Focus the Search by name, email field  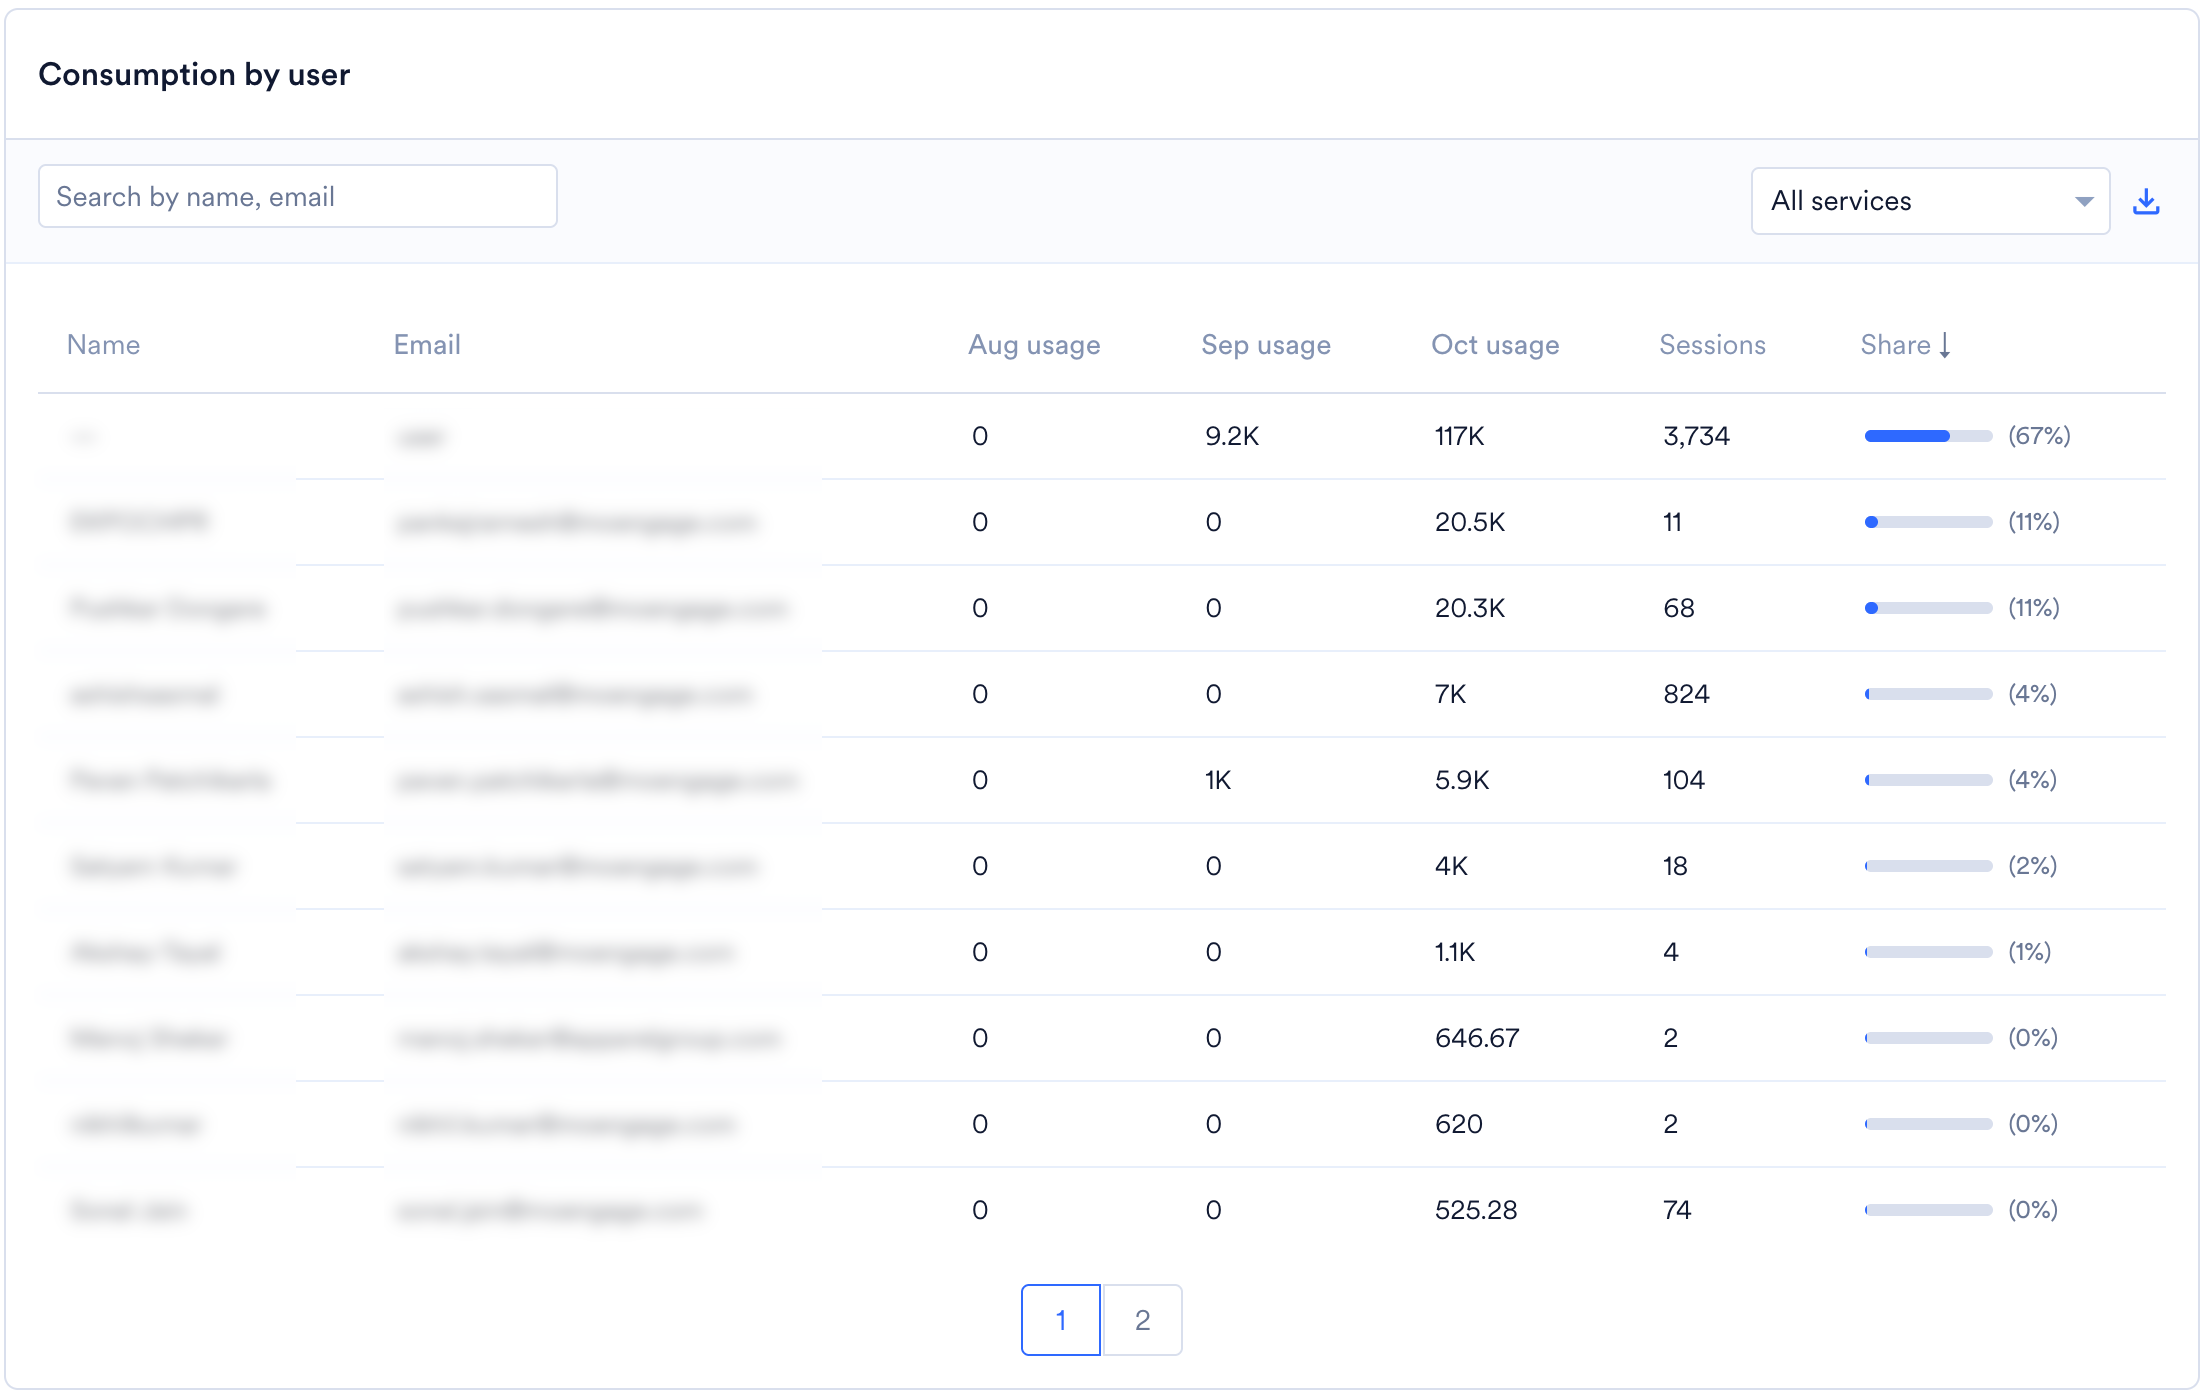click(x=298, y=196)
